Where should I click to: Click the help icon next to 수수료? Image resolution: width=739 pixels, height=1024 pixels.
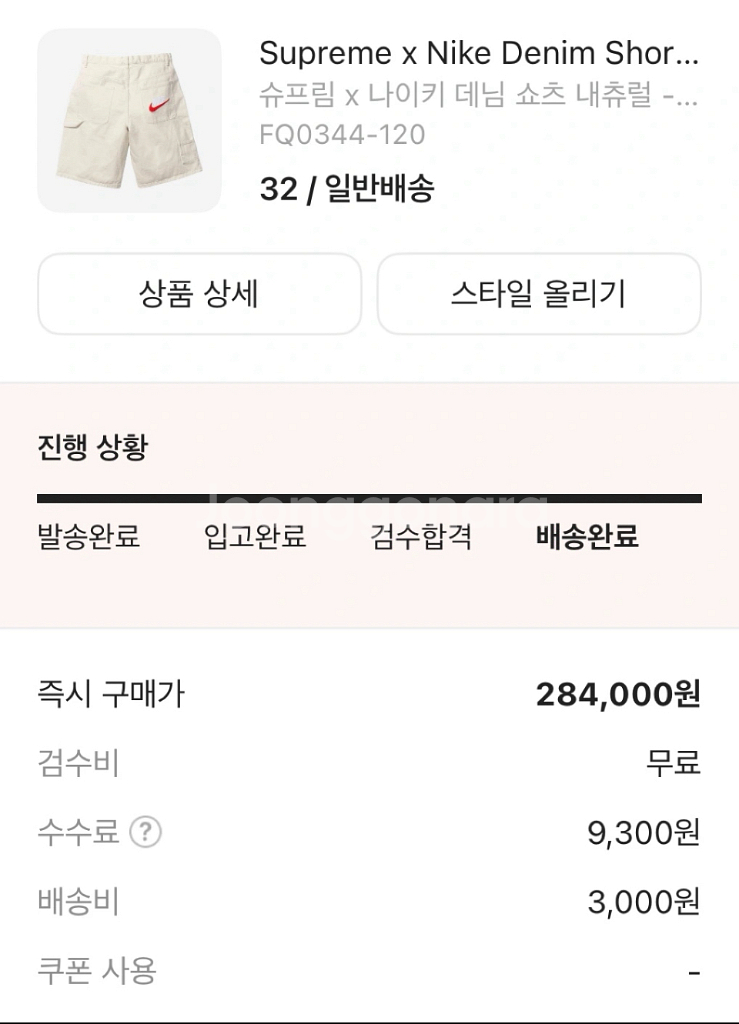point(146,832)
